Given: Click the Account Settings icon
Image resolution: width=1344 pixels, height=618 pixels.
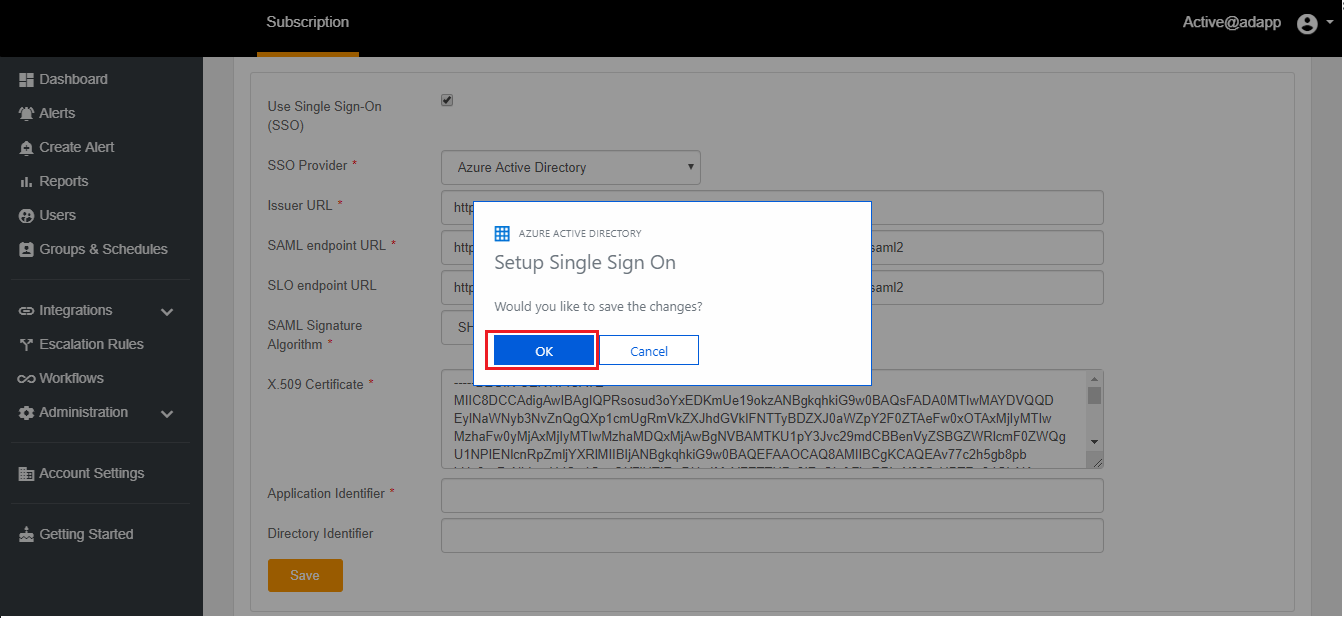Looking at the screenshot, I should click(x=27, y=474).
